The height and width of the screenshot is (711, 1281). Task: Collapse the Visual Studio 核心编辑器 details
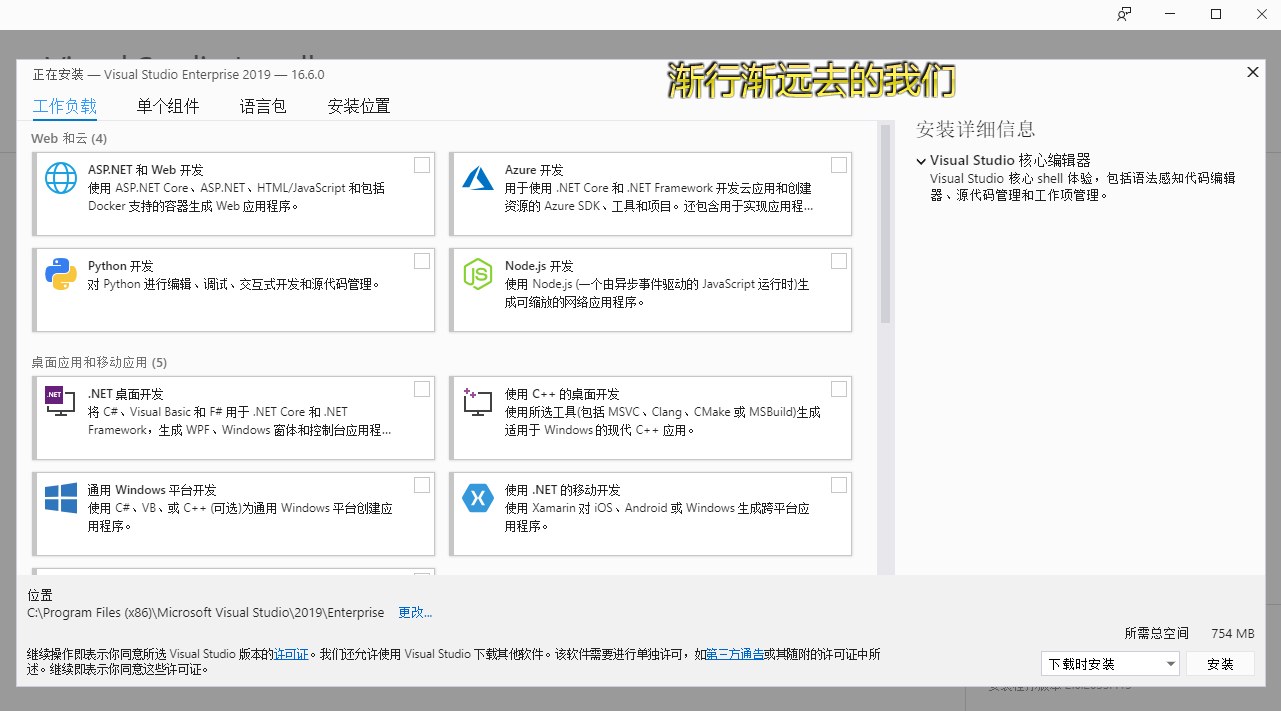click(x=921, y=160)
